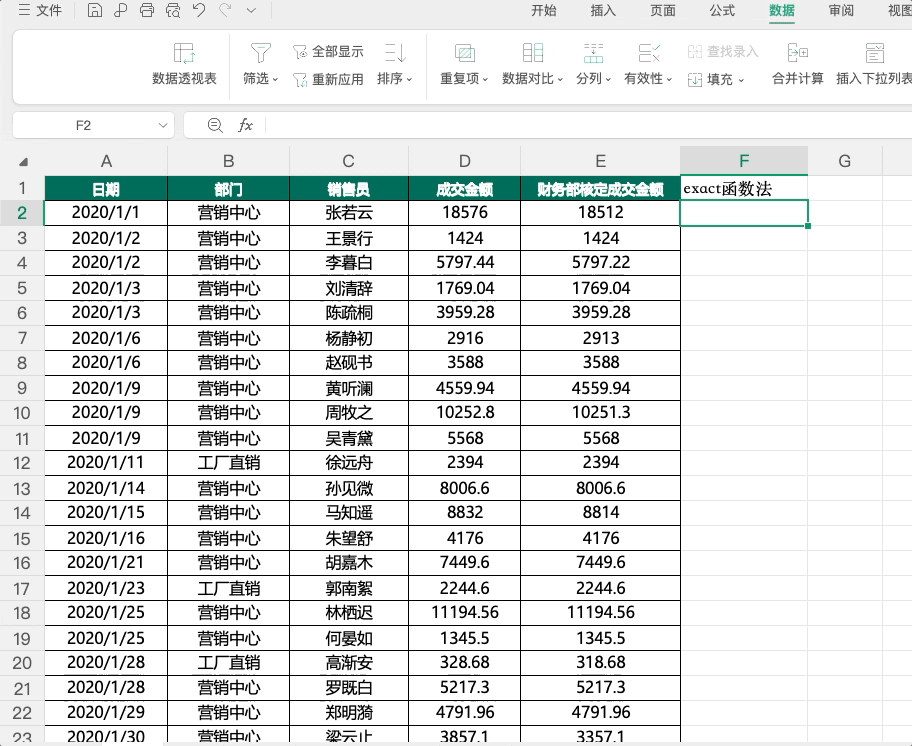Screen dimensions: 912x746
Task: Click cell with 郑明漪
Action: coord(349,713)
